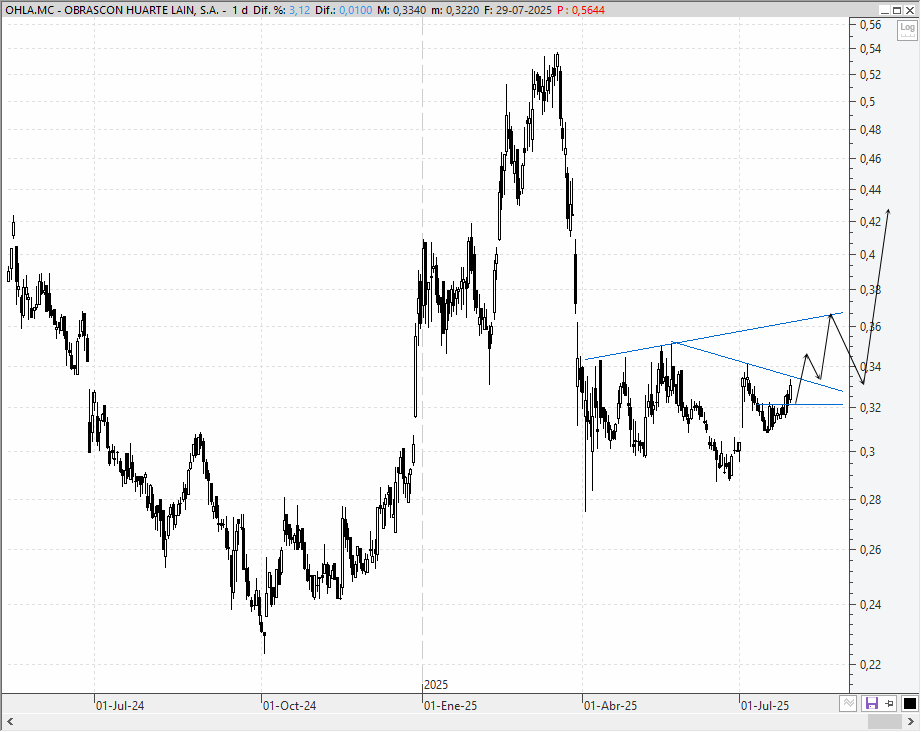Close the OHLA.MC chart window
This screenshot has height=732, width=921.
pyautogui.click(x=910, y=10)
